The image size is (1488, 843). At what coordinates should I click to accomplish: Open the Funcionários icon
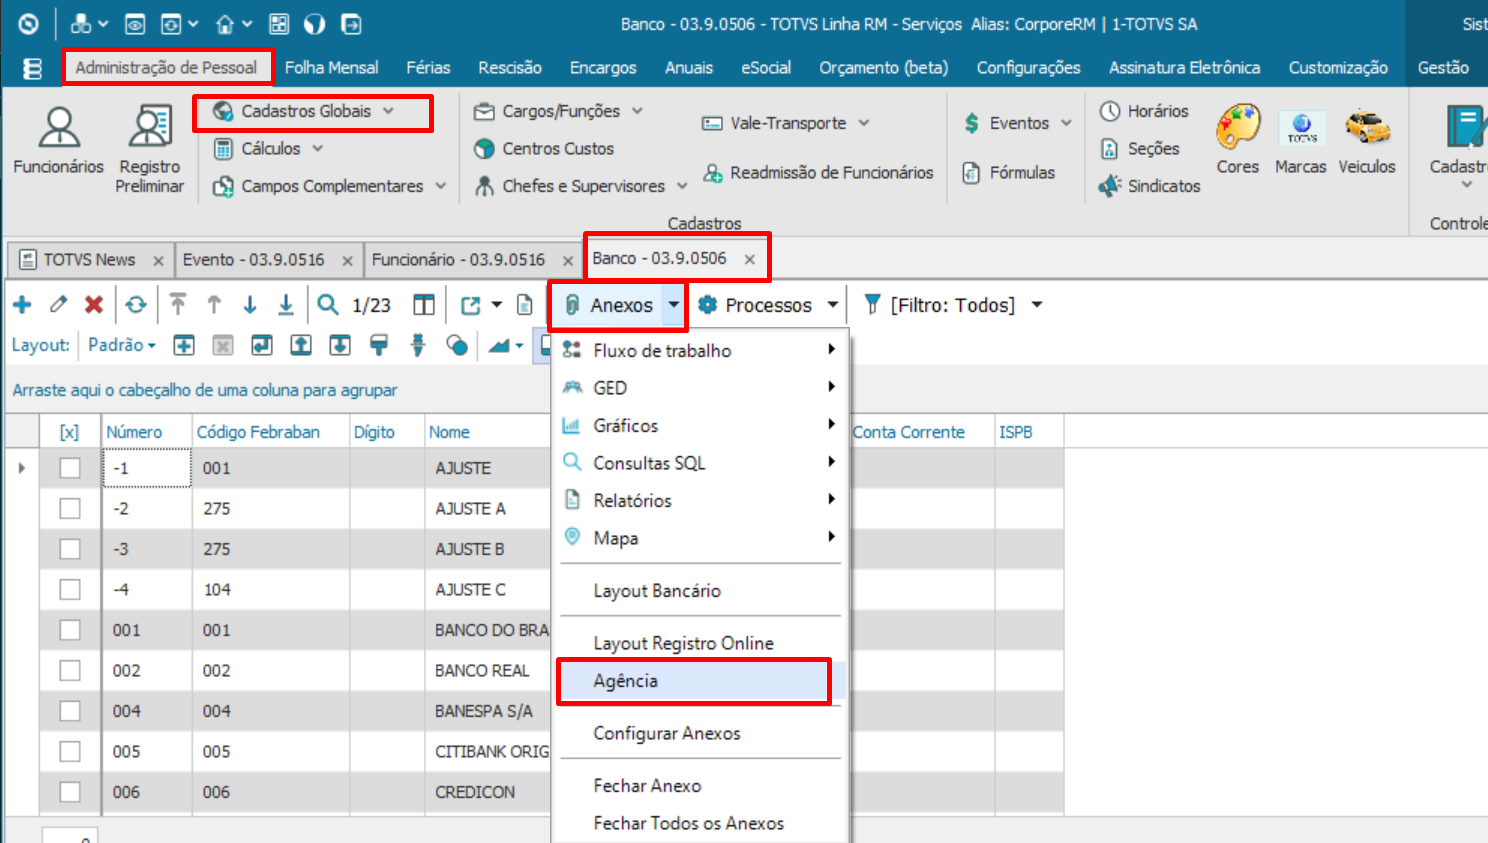(x=59, y=141)
